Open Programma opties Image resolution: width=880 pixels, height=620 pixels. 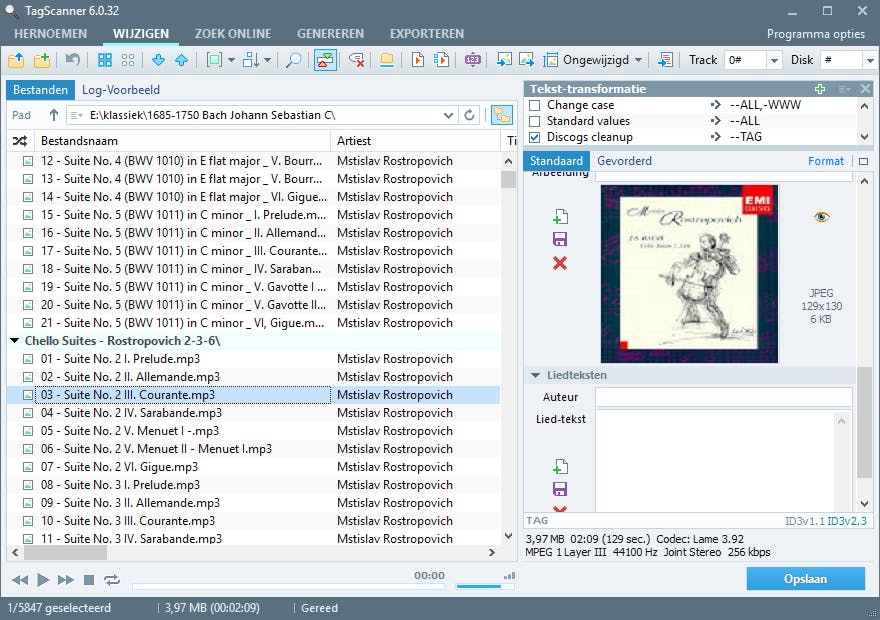pyautogui.click(x=815, y=33)
